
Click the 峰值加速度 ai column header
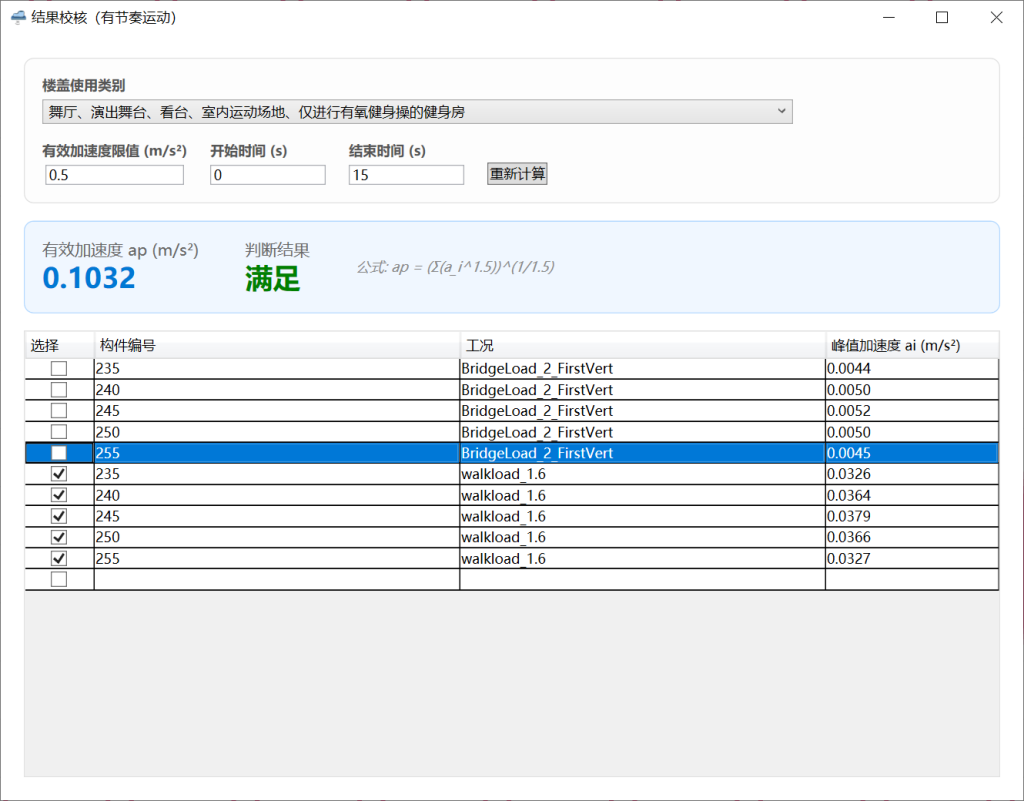(911, 345)
